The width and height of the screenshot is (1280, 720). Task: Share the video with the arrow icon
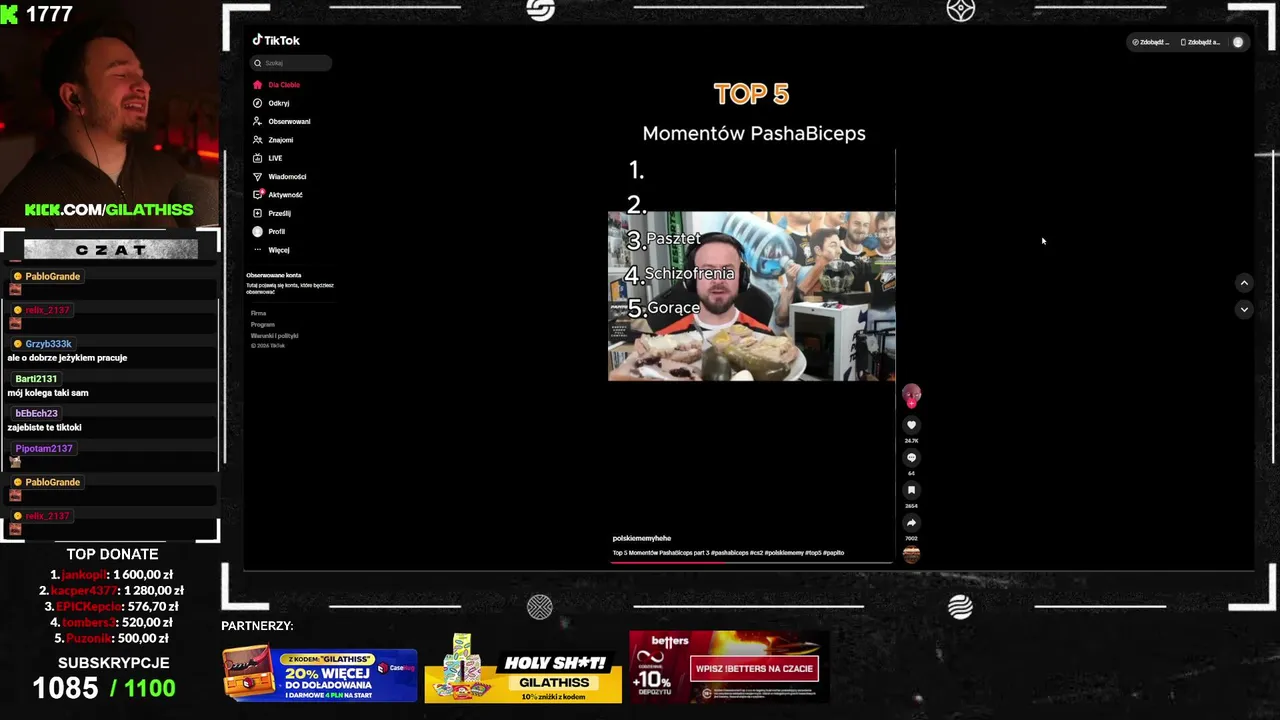tap(911, 522)
